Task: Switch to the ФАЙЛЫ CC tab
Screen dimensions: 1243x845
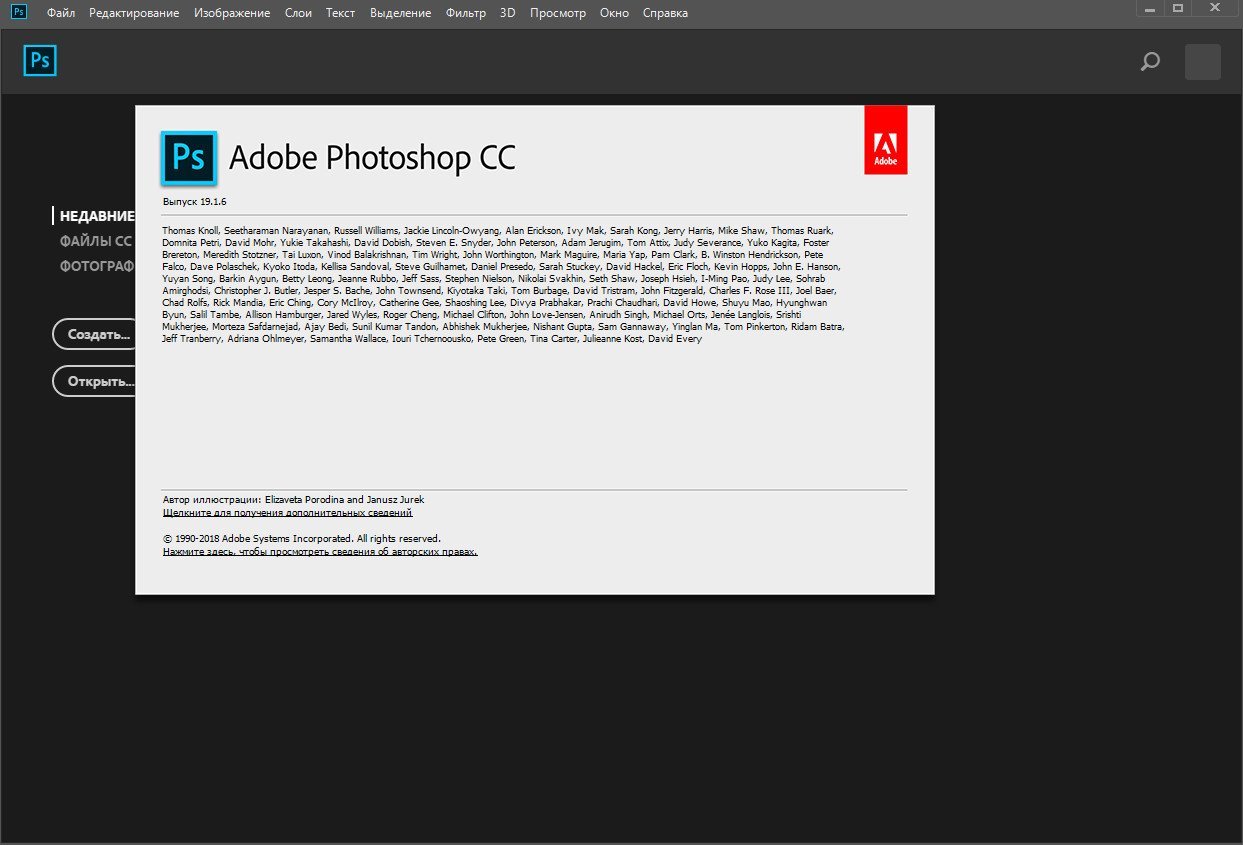Action: click(x=96, y=241)
